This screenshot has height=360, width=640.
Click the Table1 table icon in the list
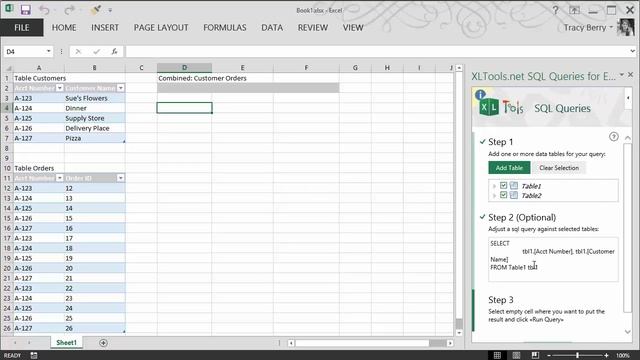(x=514, y=186)
